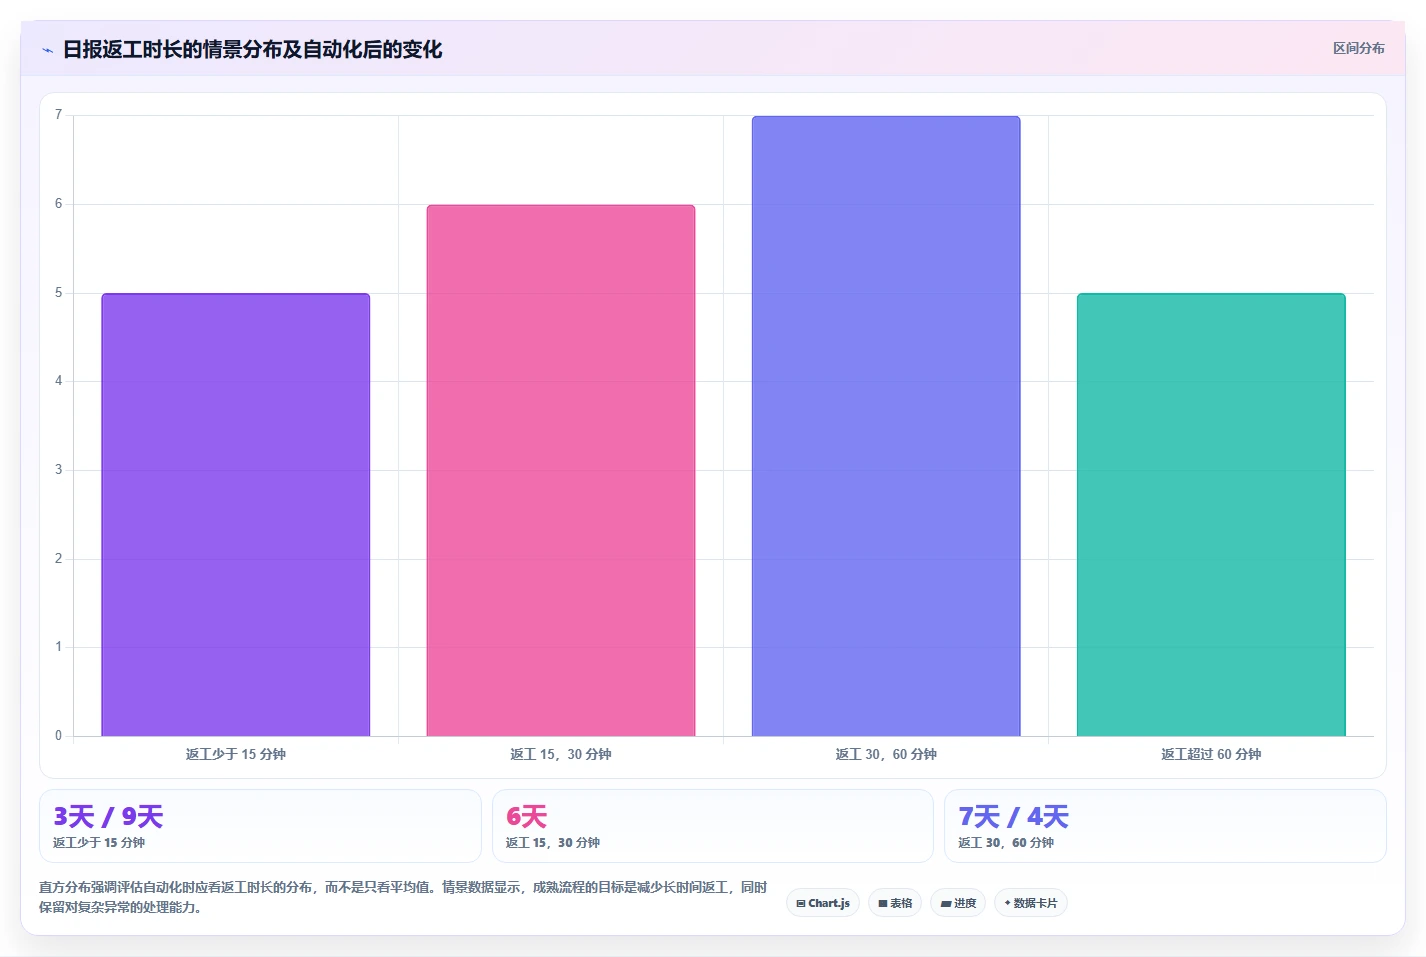Click the chart title 日报返工时长的情景分布及自动化后的变化

(x=252, y=49)
